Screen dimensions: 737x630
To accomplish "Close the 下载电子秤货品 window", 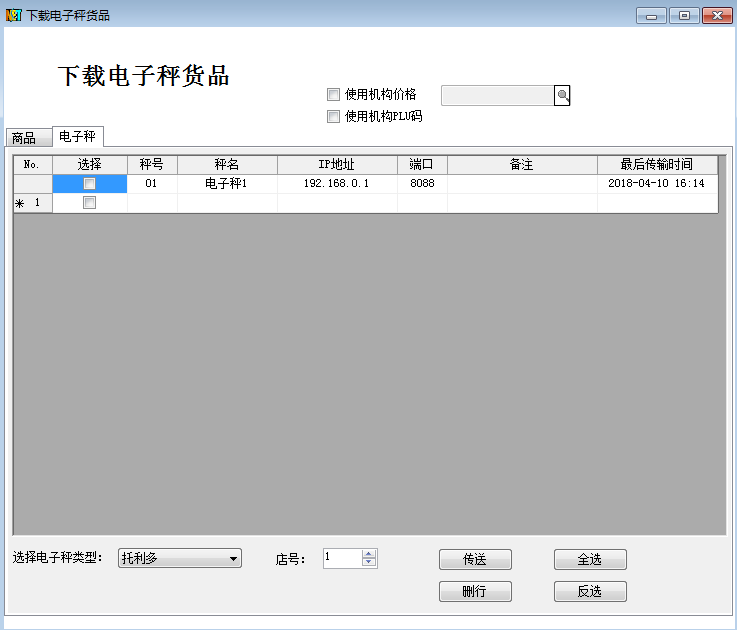I will pyautogui.click(x=717, y=16).
